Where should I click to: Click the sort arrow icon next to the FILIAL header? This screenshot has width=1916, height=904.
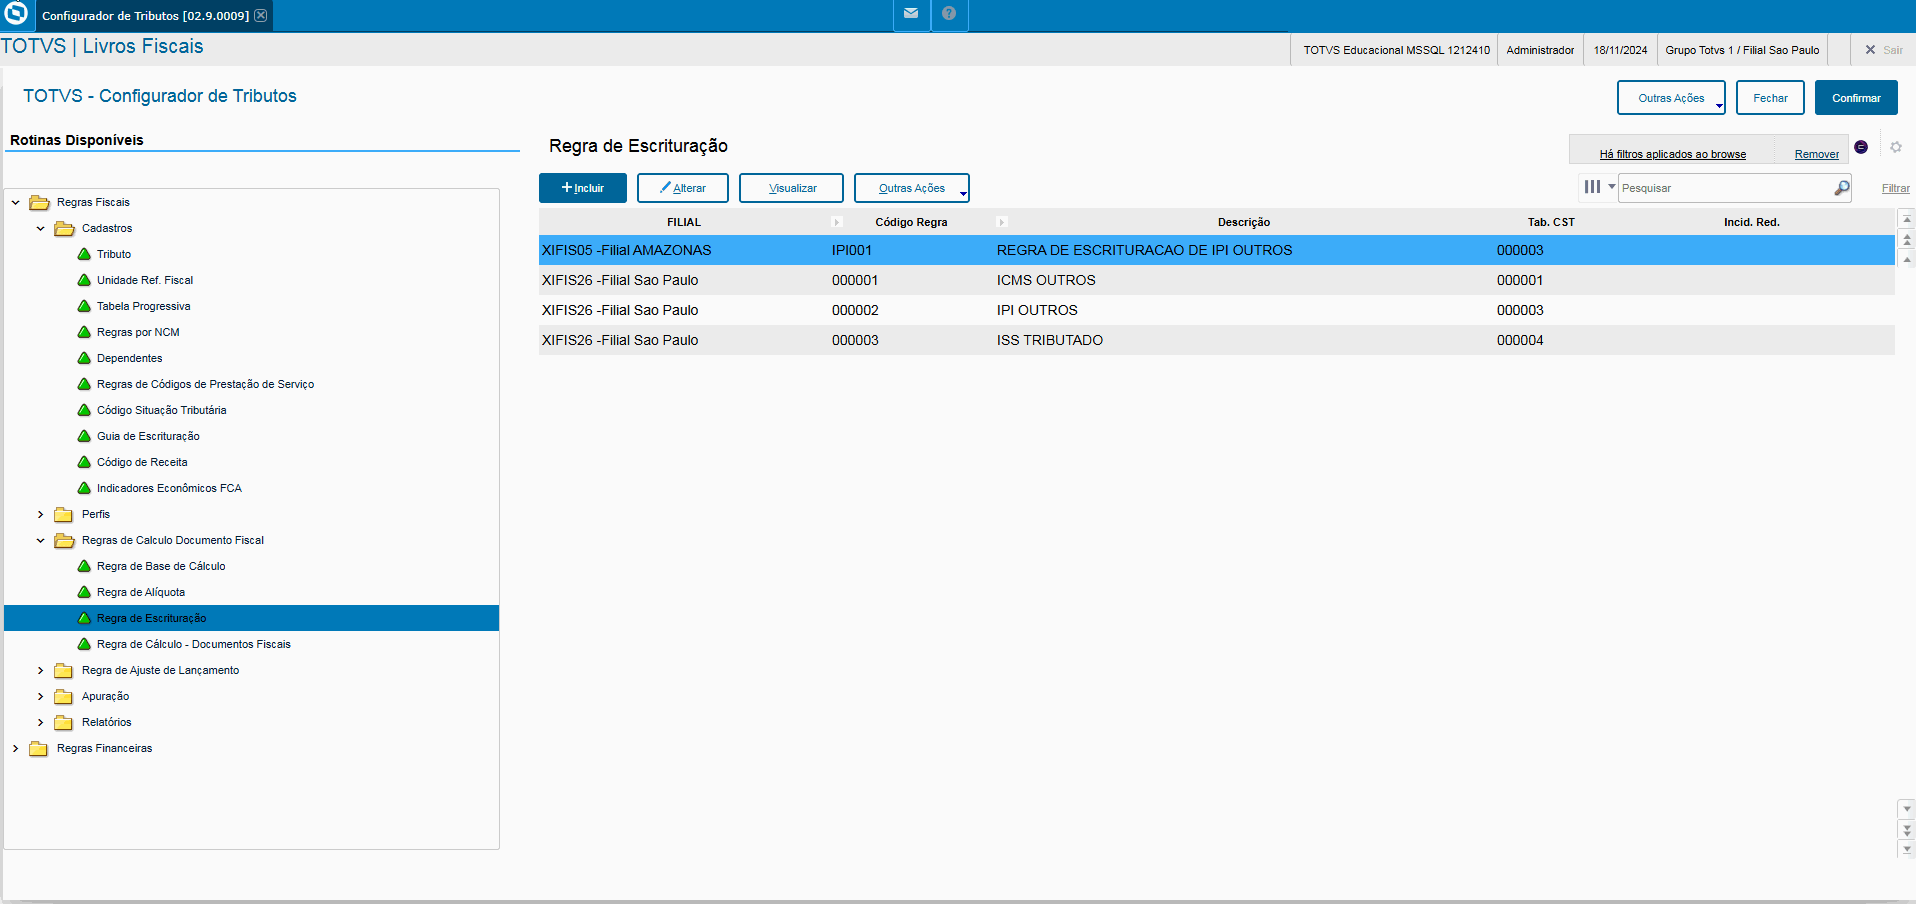(x=837, y=222)
